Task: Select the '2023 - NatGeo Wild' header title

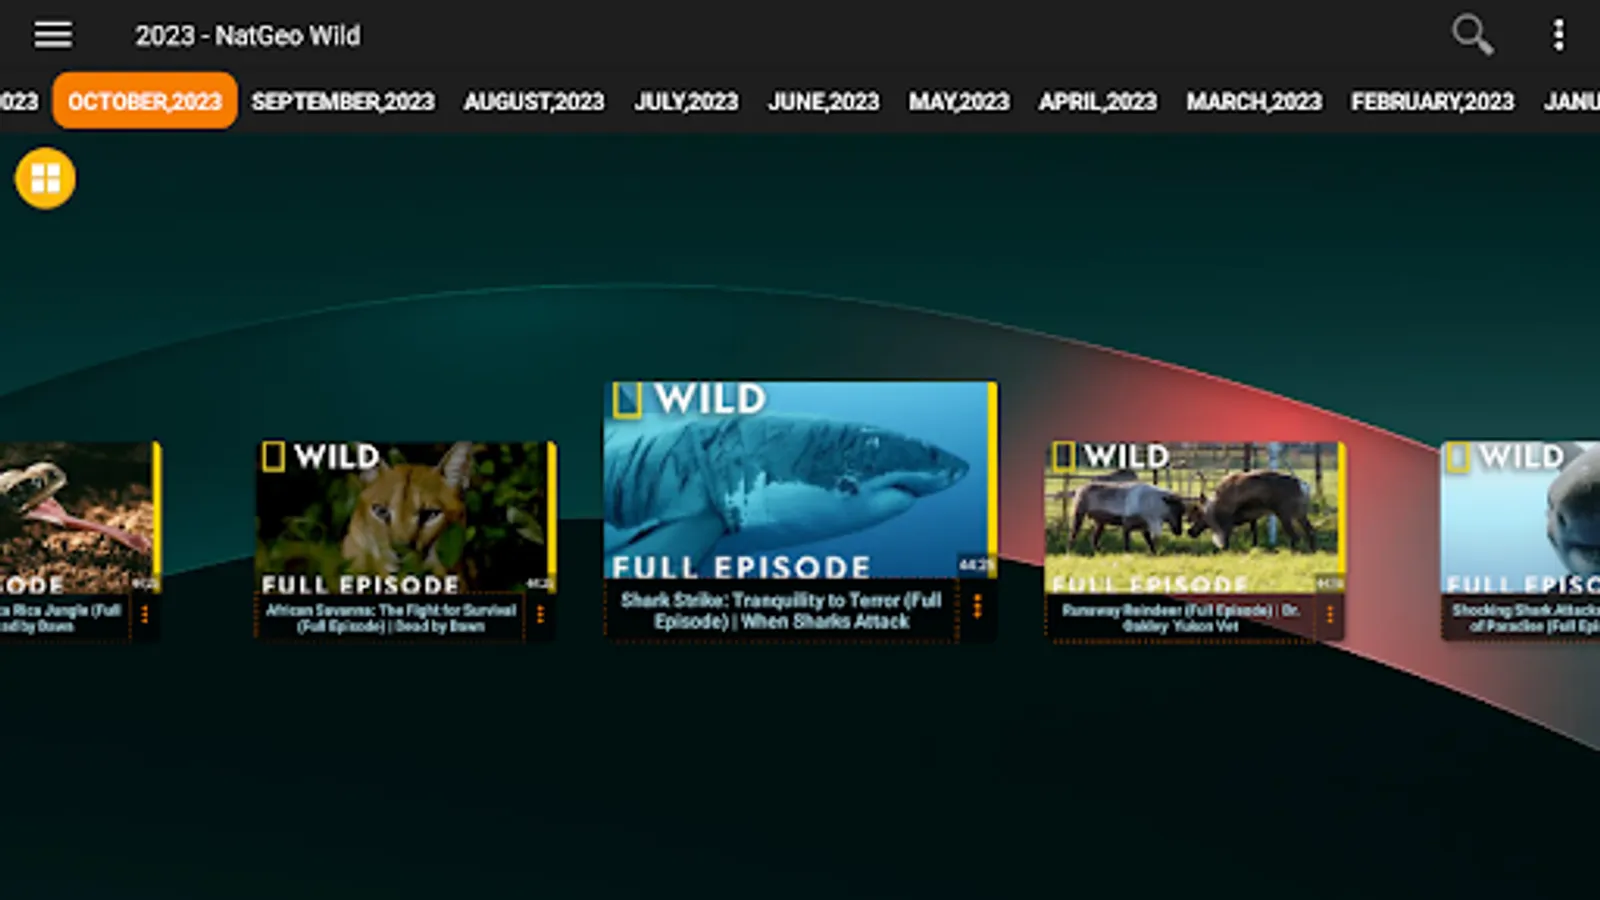Action: (247, 36)
